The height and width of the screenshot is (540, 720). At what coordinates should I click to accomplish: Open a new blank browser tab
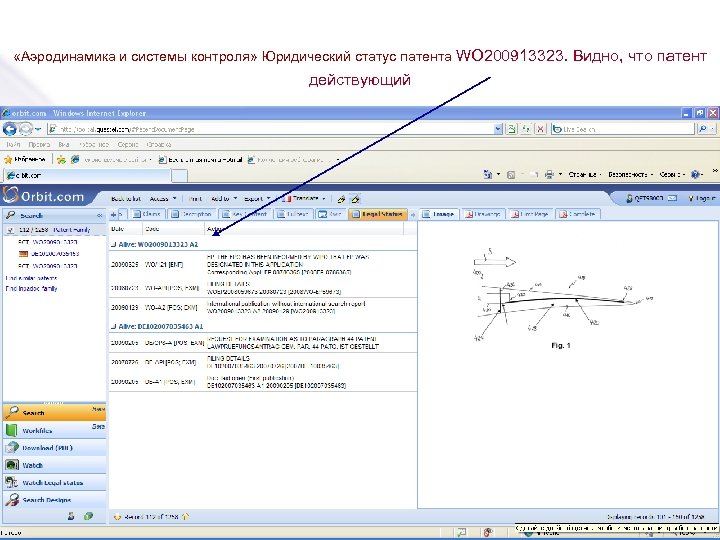[180, 175]
